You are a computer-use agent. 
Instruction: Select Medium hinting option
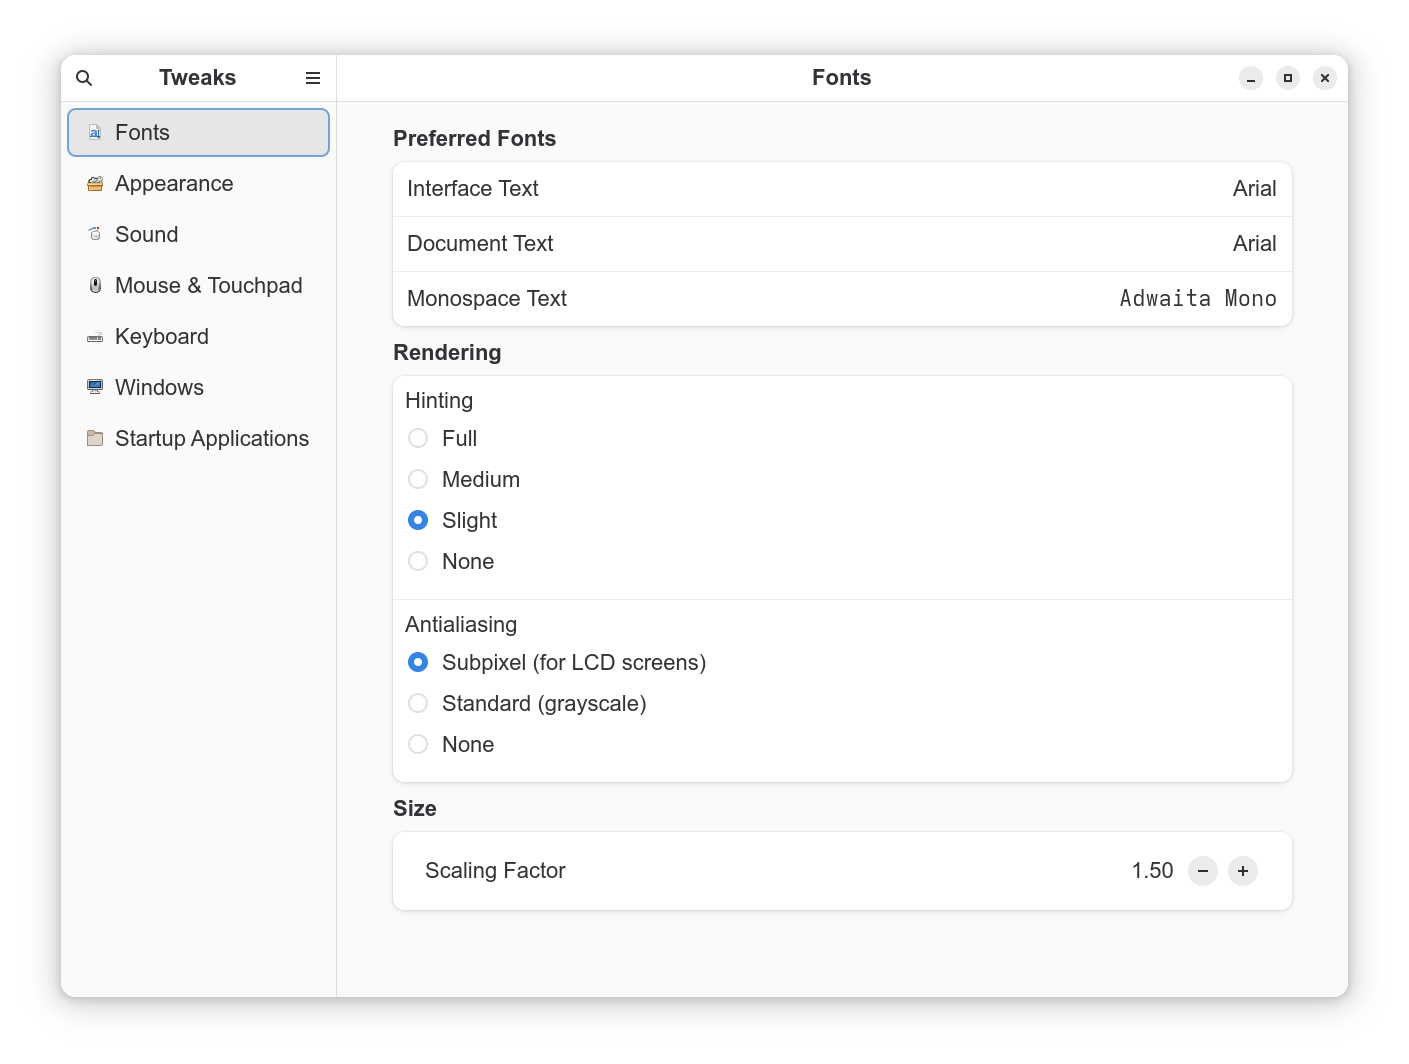tap(418, 480)
